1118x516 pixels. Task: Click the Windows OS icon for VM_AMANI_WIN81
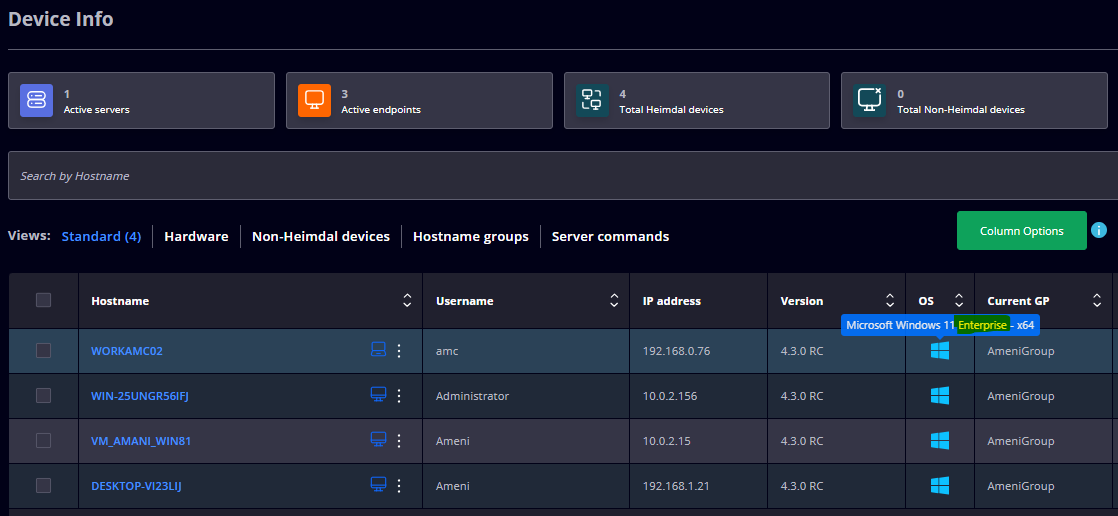[940, 441]
